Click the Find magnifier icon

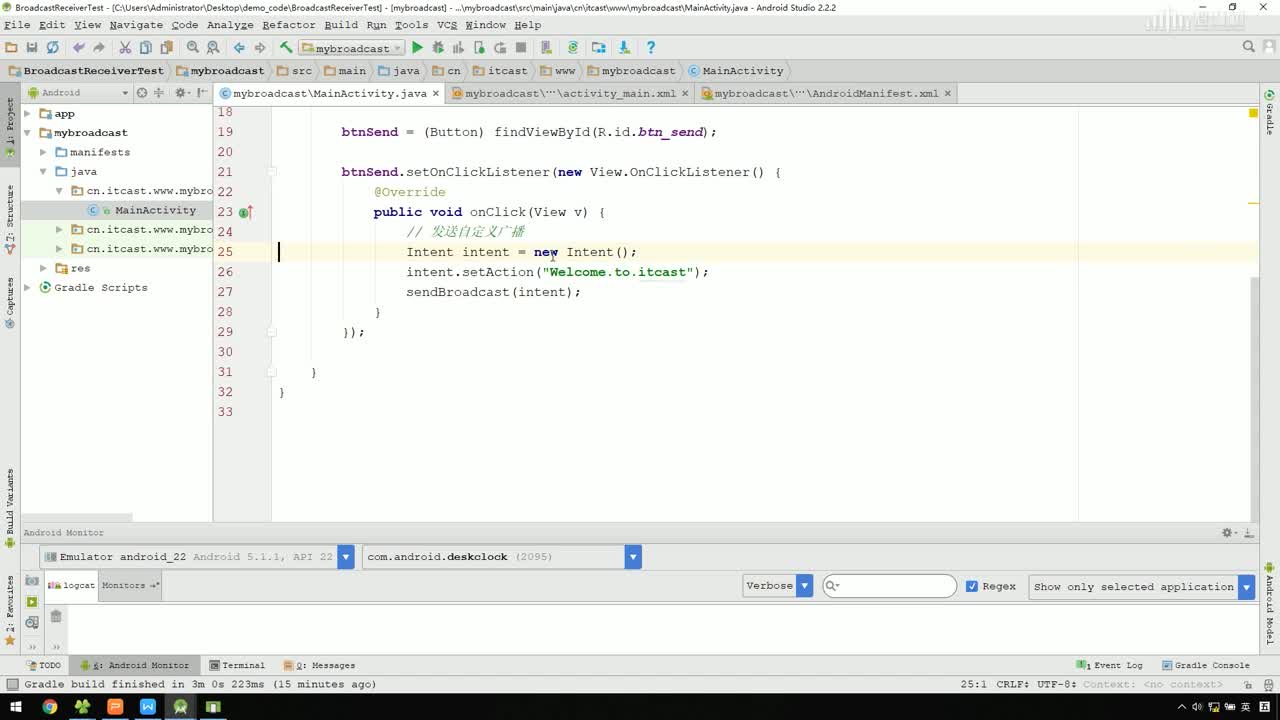pyautogui.click(x=193, y=47)
